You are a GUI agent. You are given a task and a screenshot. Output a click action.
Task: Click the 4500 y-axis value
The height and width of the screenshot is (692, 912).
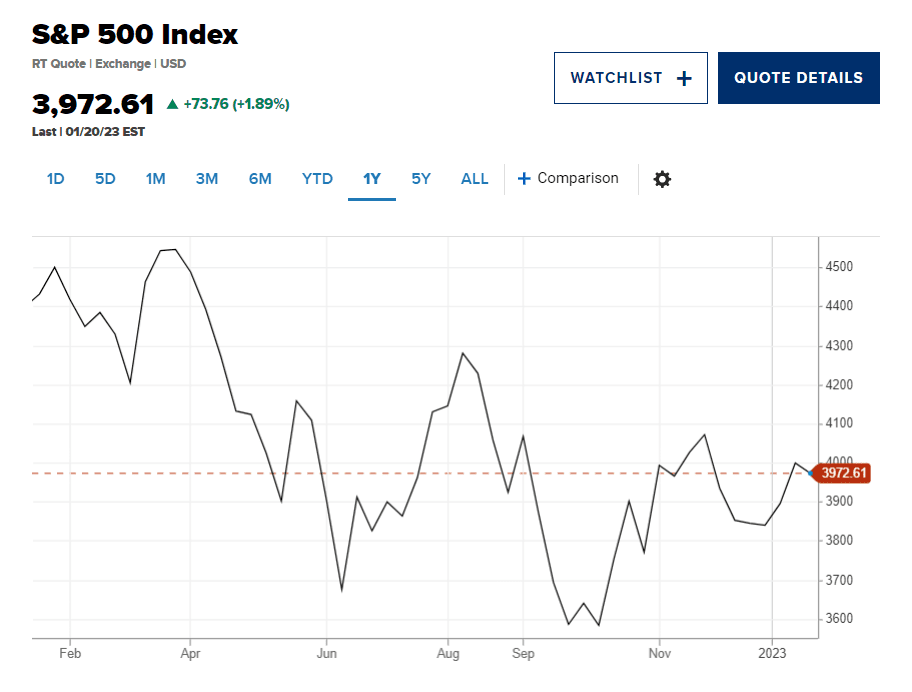pyautogui.click(x=839, y=267)
